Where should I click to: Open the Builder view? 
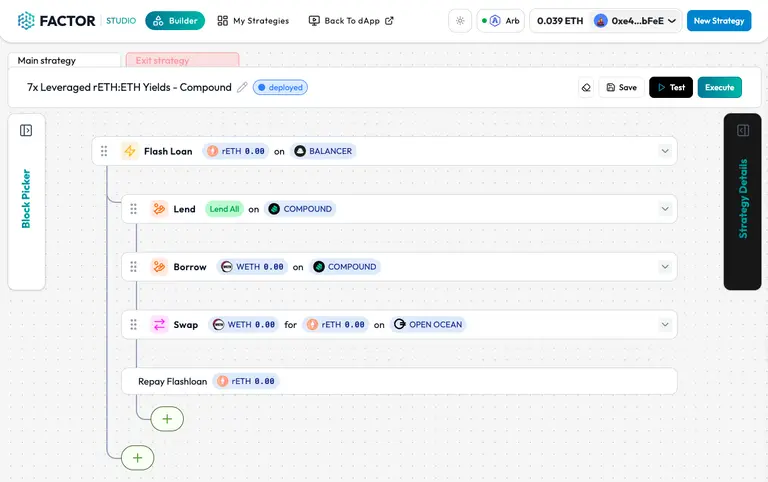pos(175,21)
